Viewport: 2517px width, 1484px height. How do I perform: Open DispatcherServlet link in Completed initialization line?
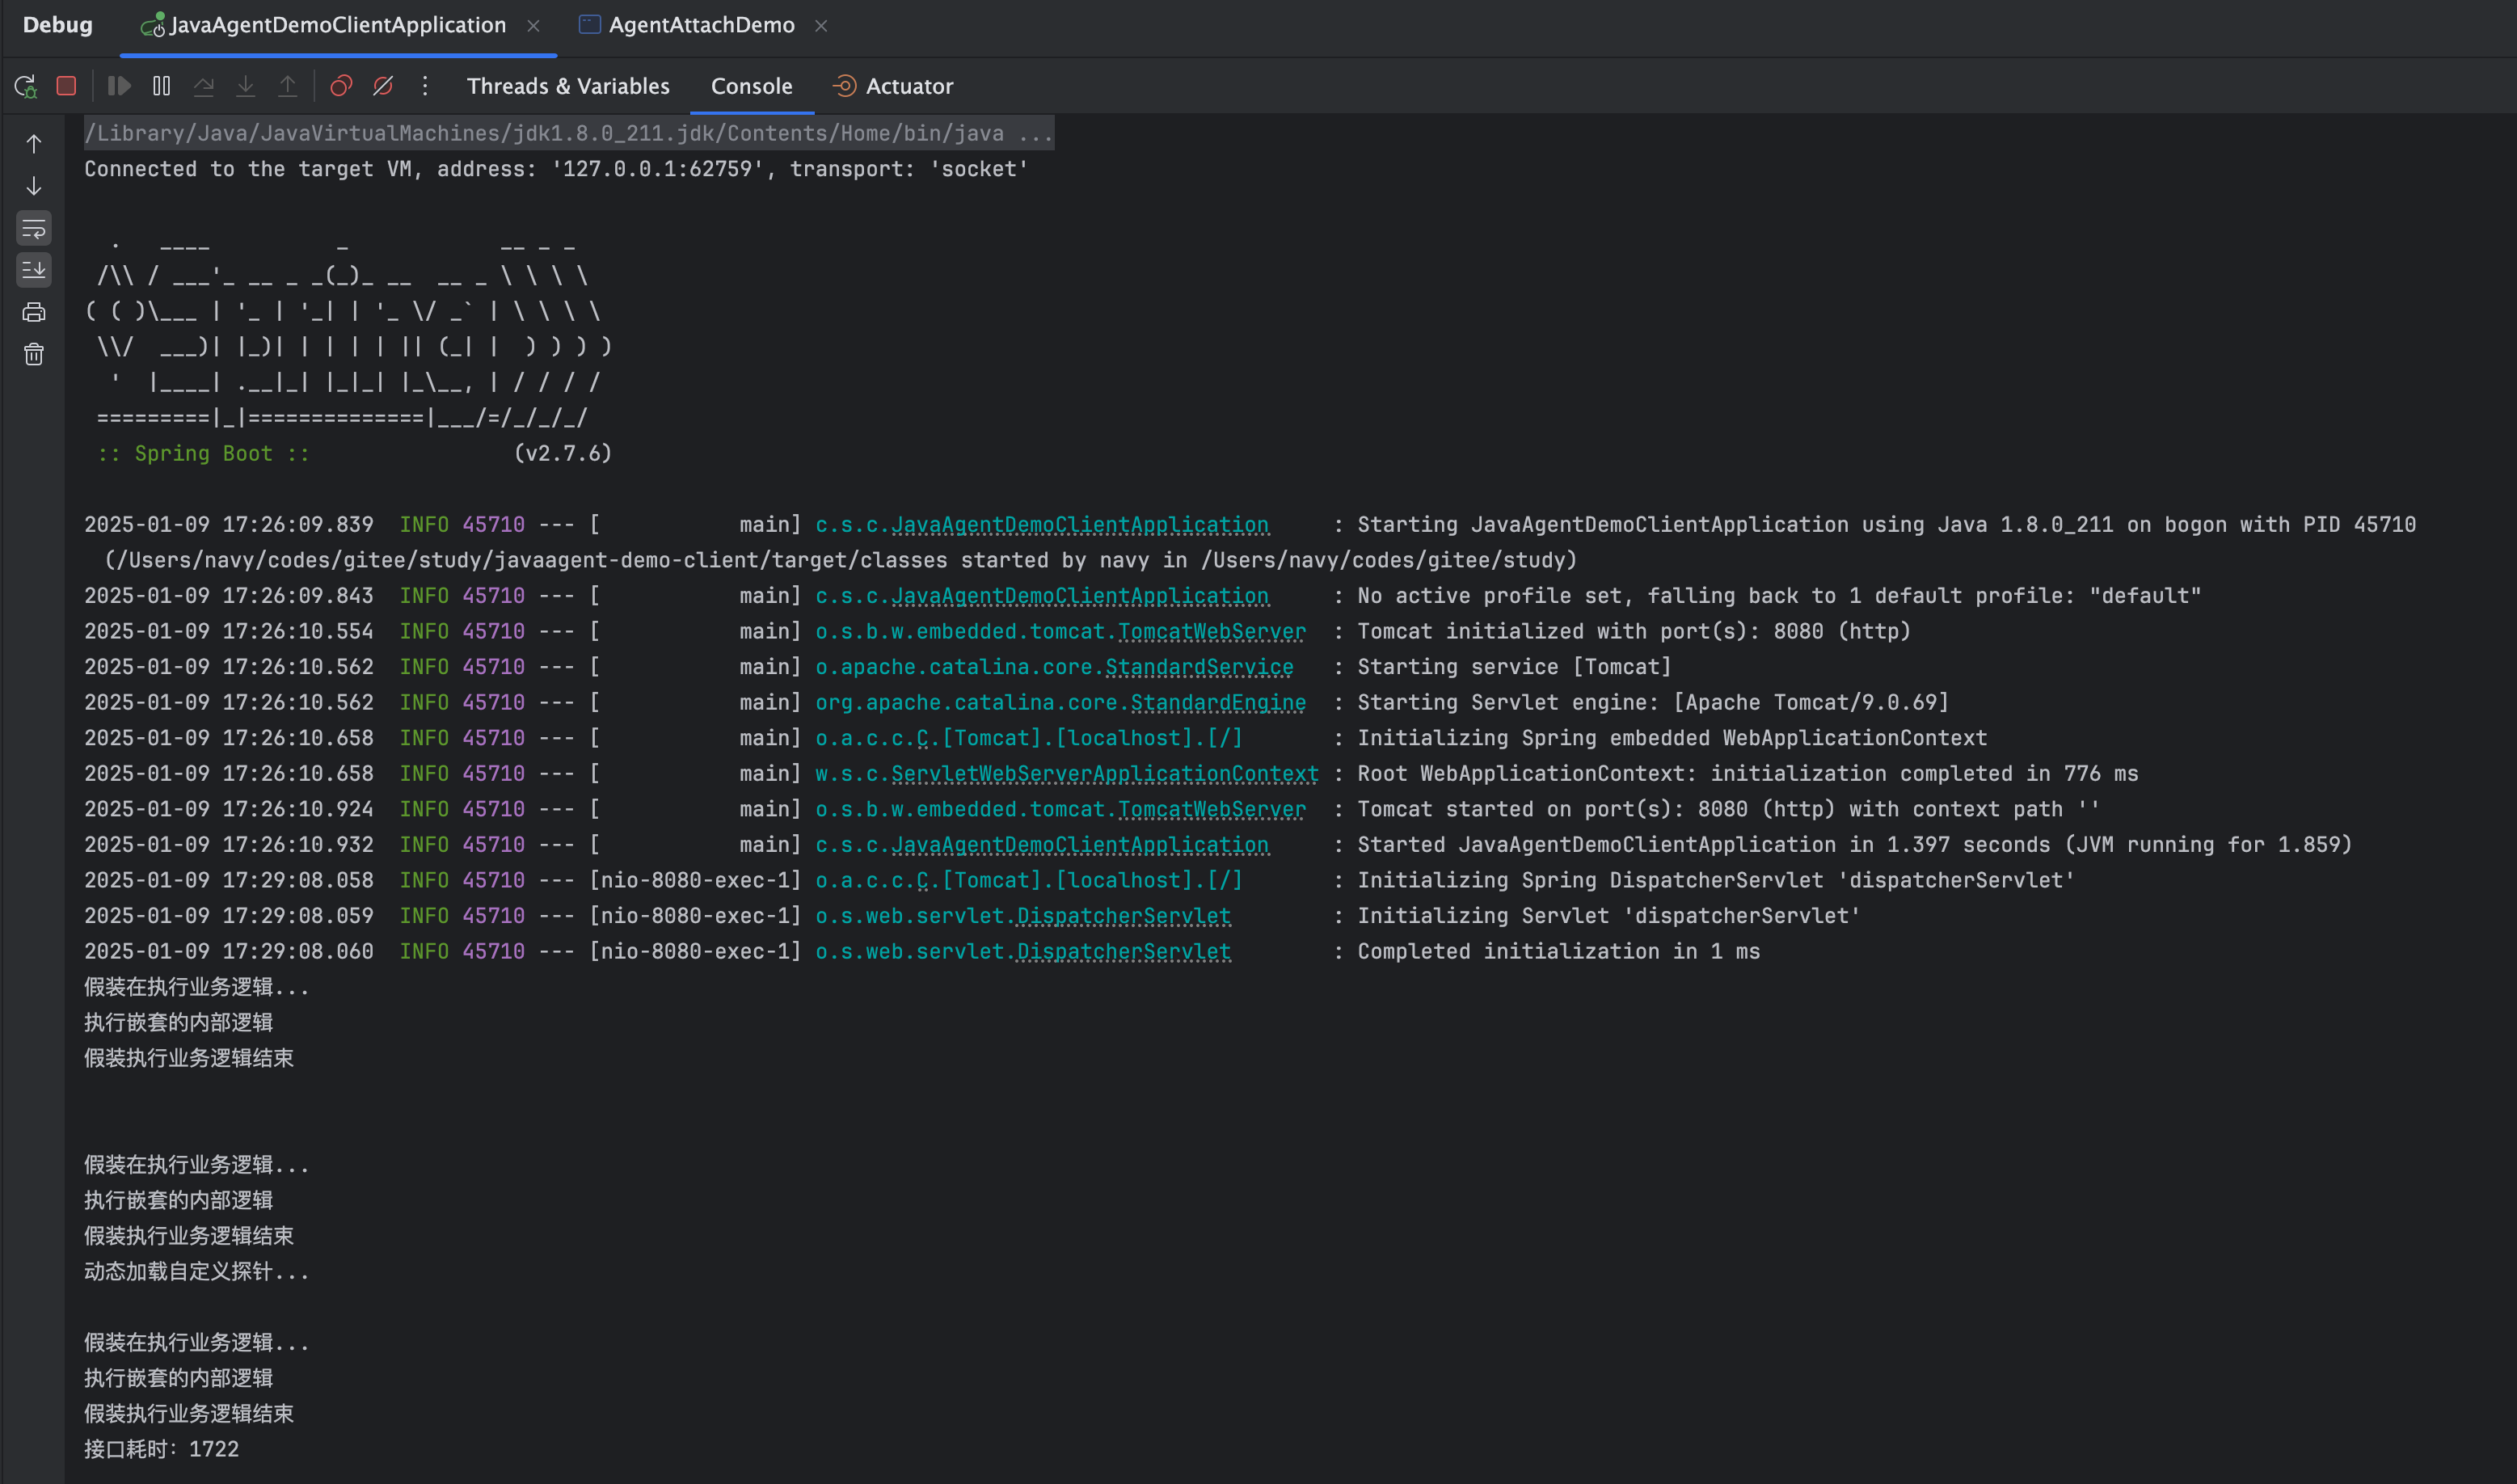[x=1123, y=951]
